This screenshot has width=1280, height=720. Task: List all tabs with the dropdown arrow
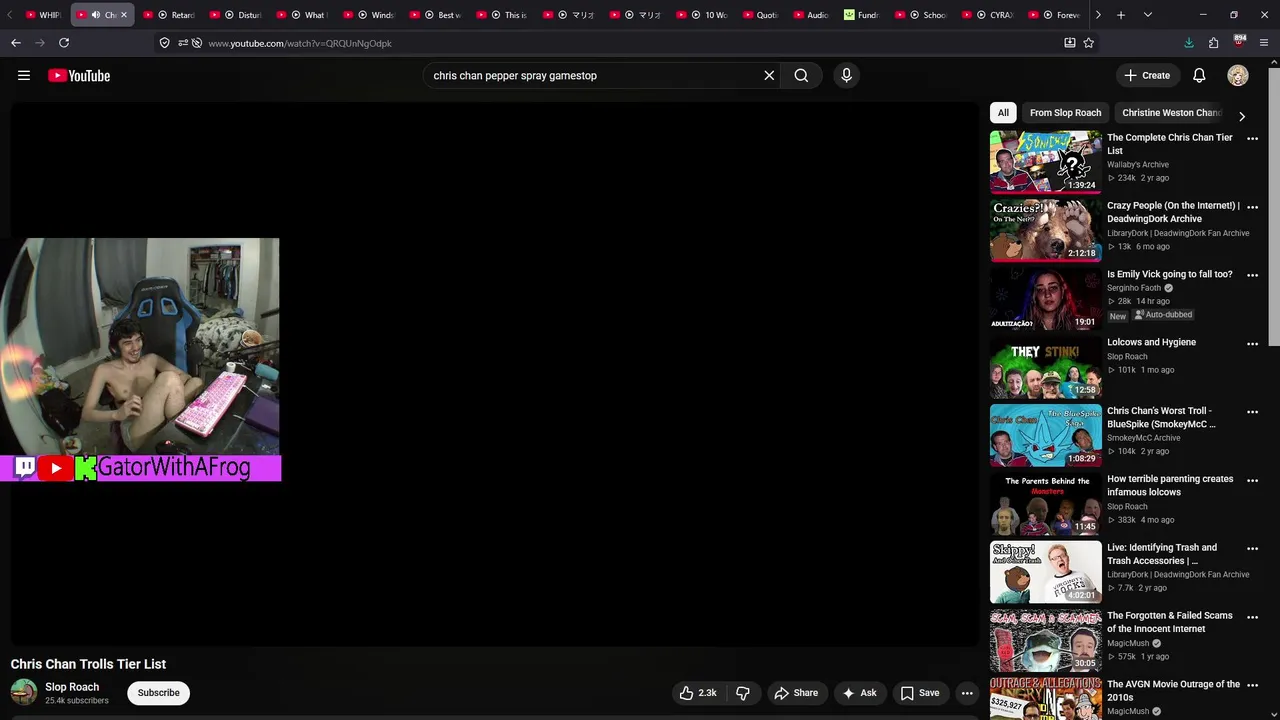pos(1147,15)
